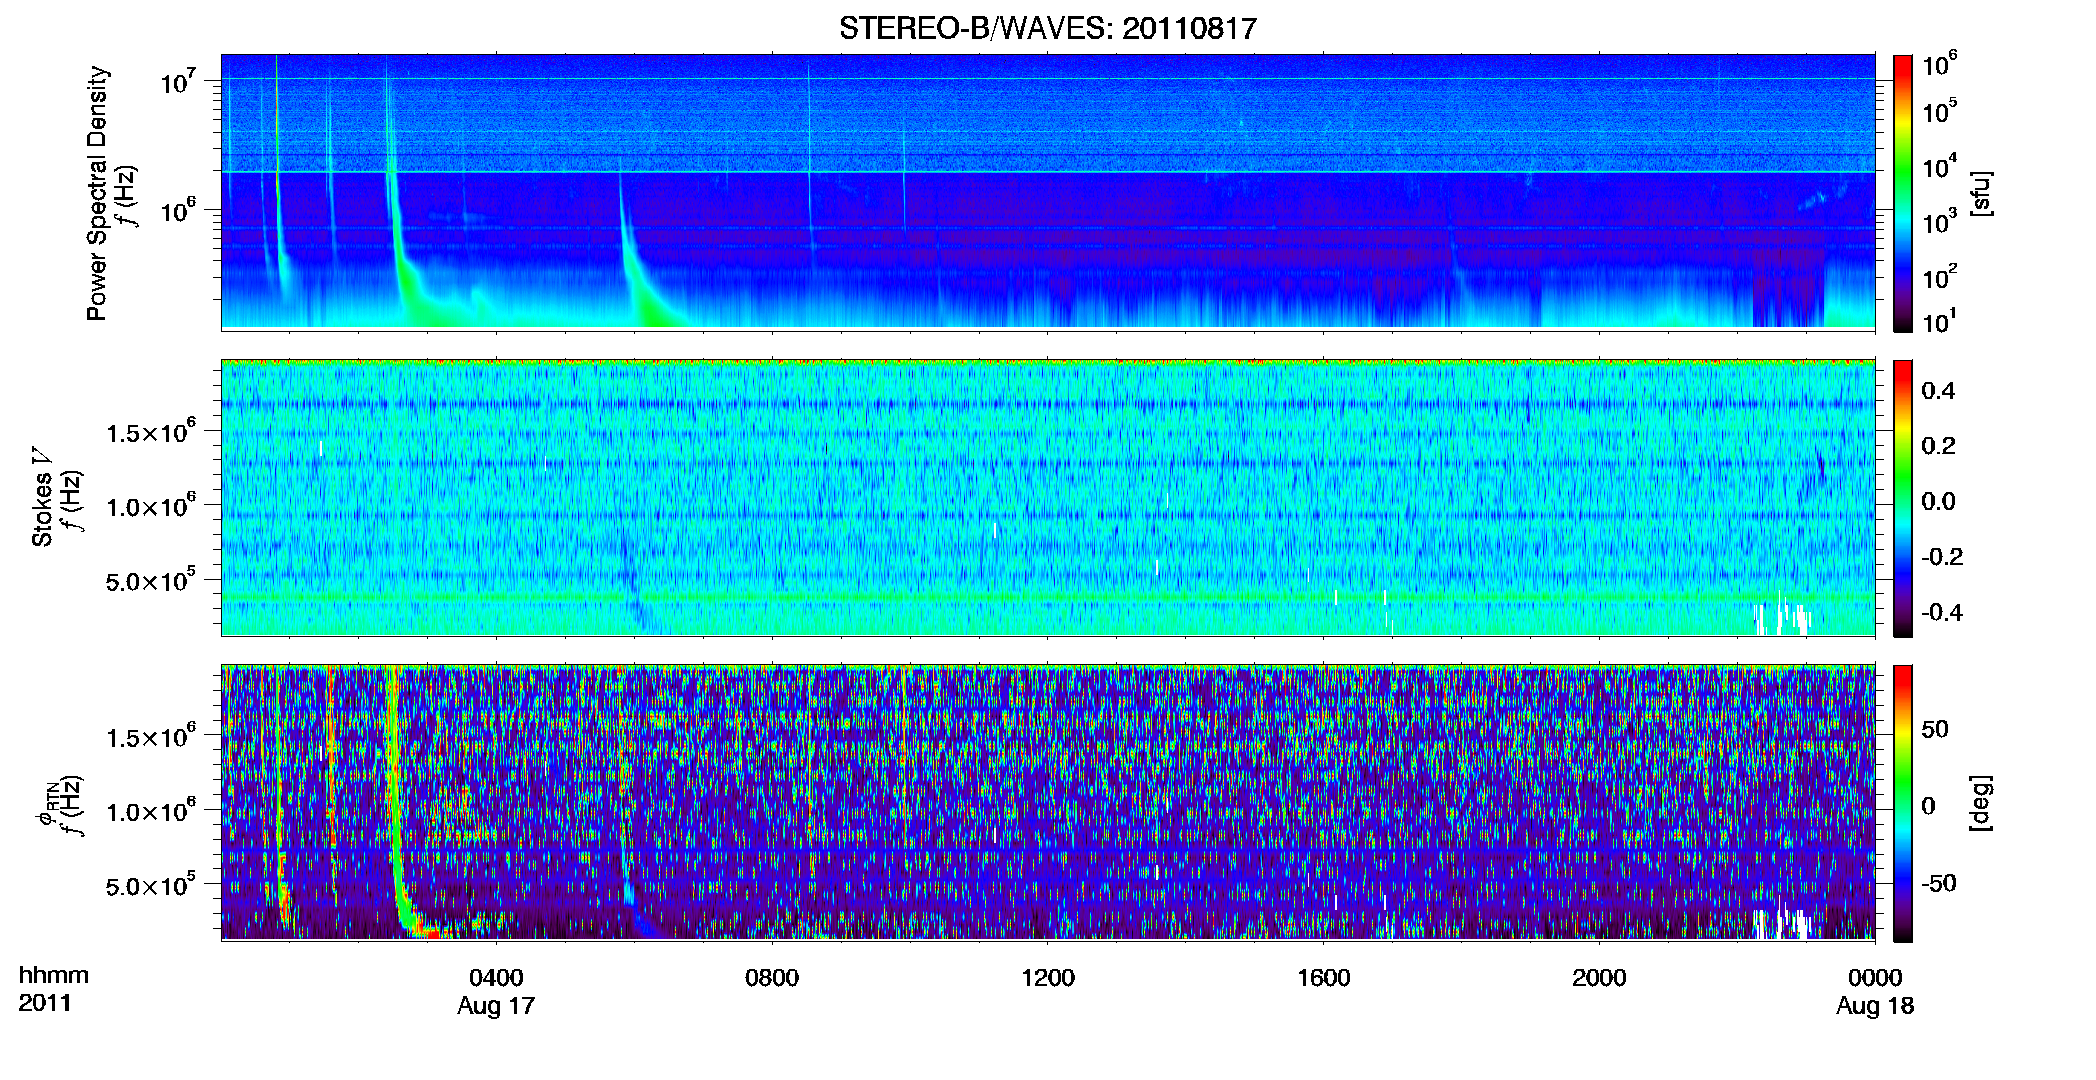
Task: Click the top panel sfu color bar
Action: 1903,193
